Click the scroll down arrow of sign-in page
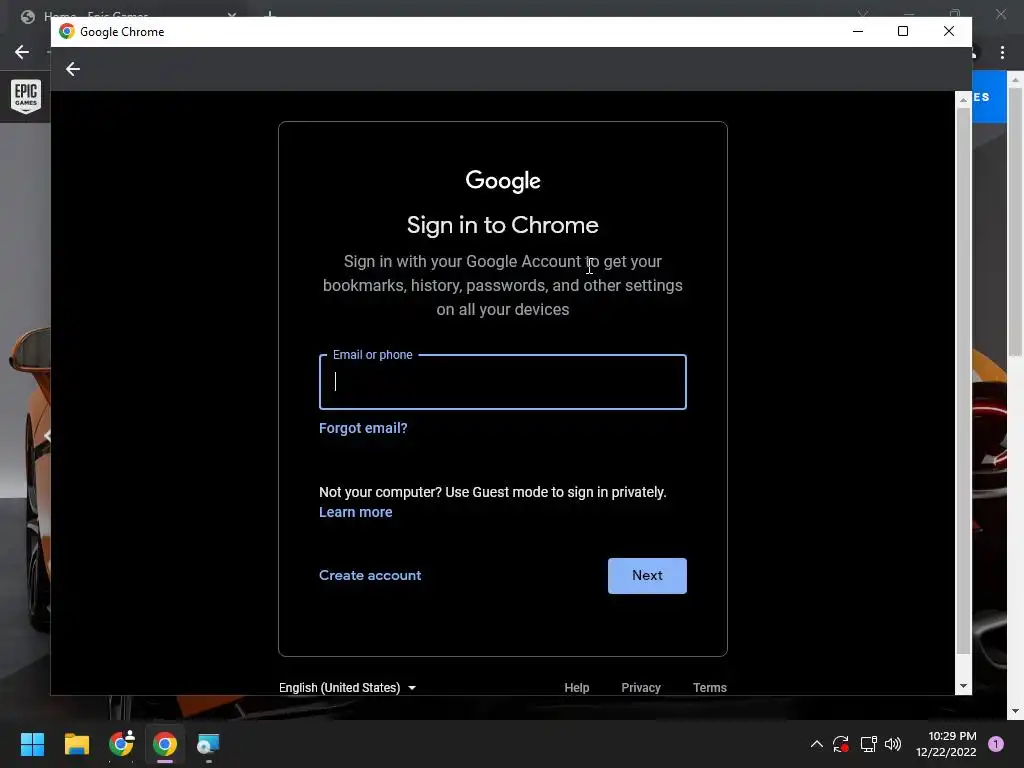 click(963, 686)
